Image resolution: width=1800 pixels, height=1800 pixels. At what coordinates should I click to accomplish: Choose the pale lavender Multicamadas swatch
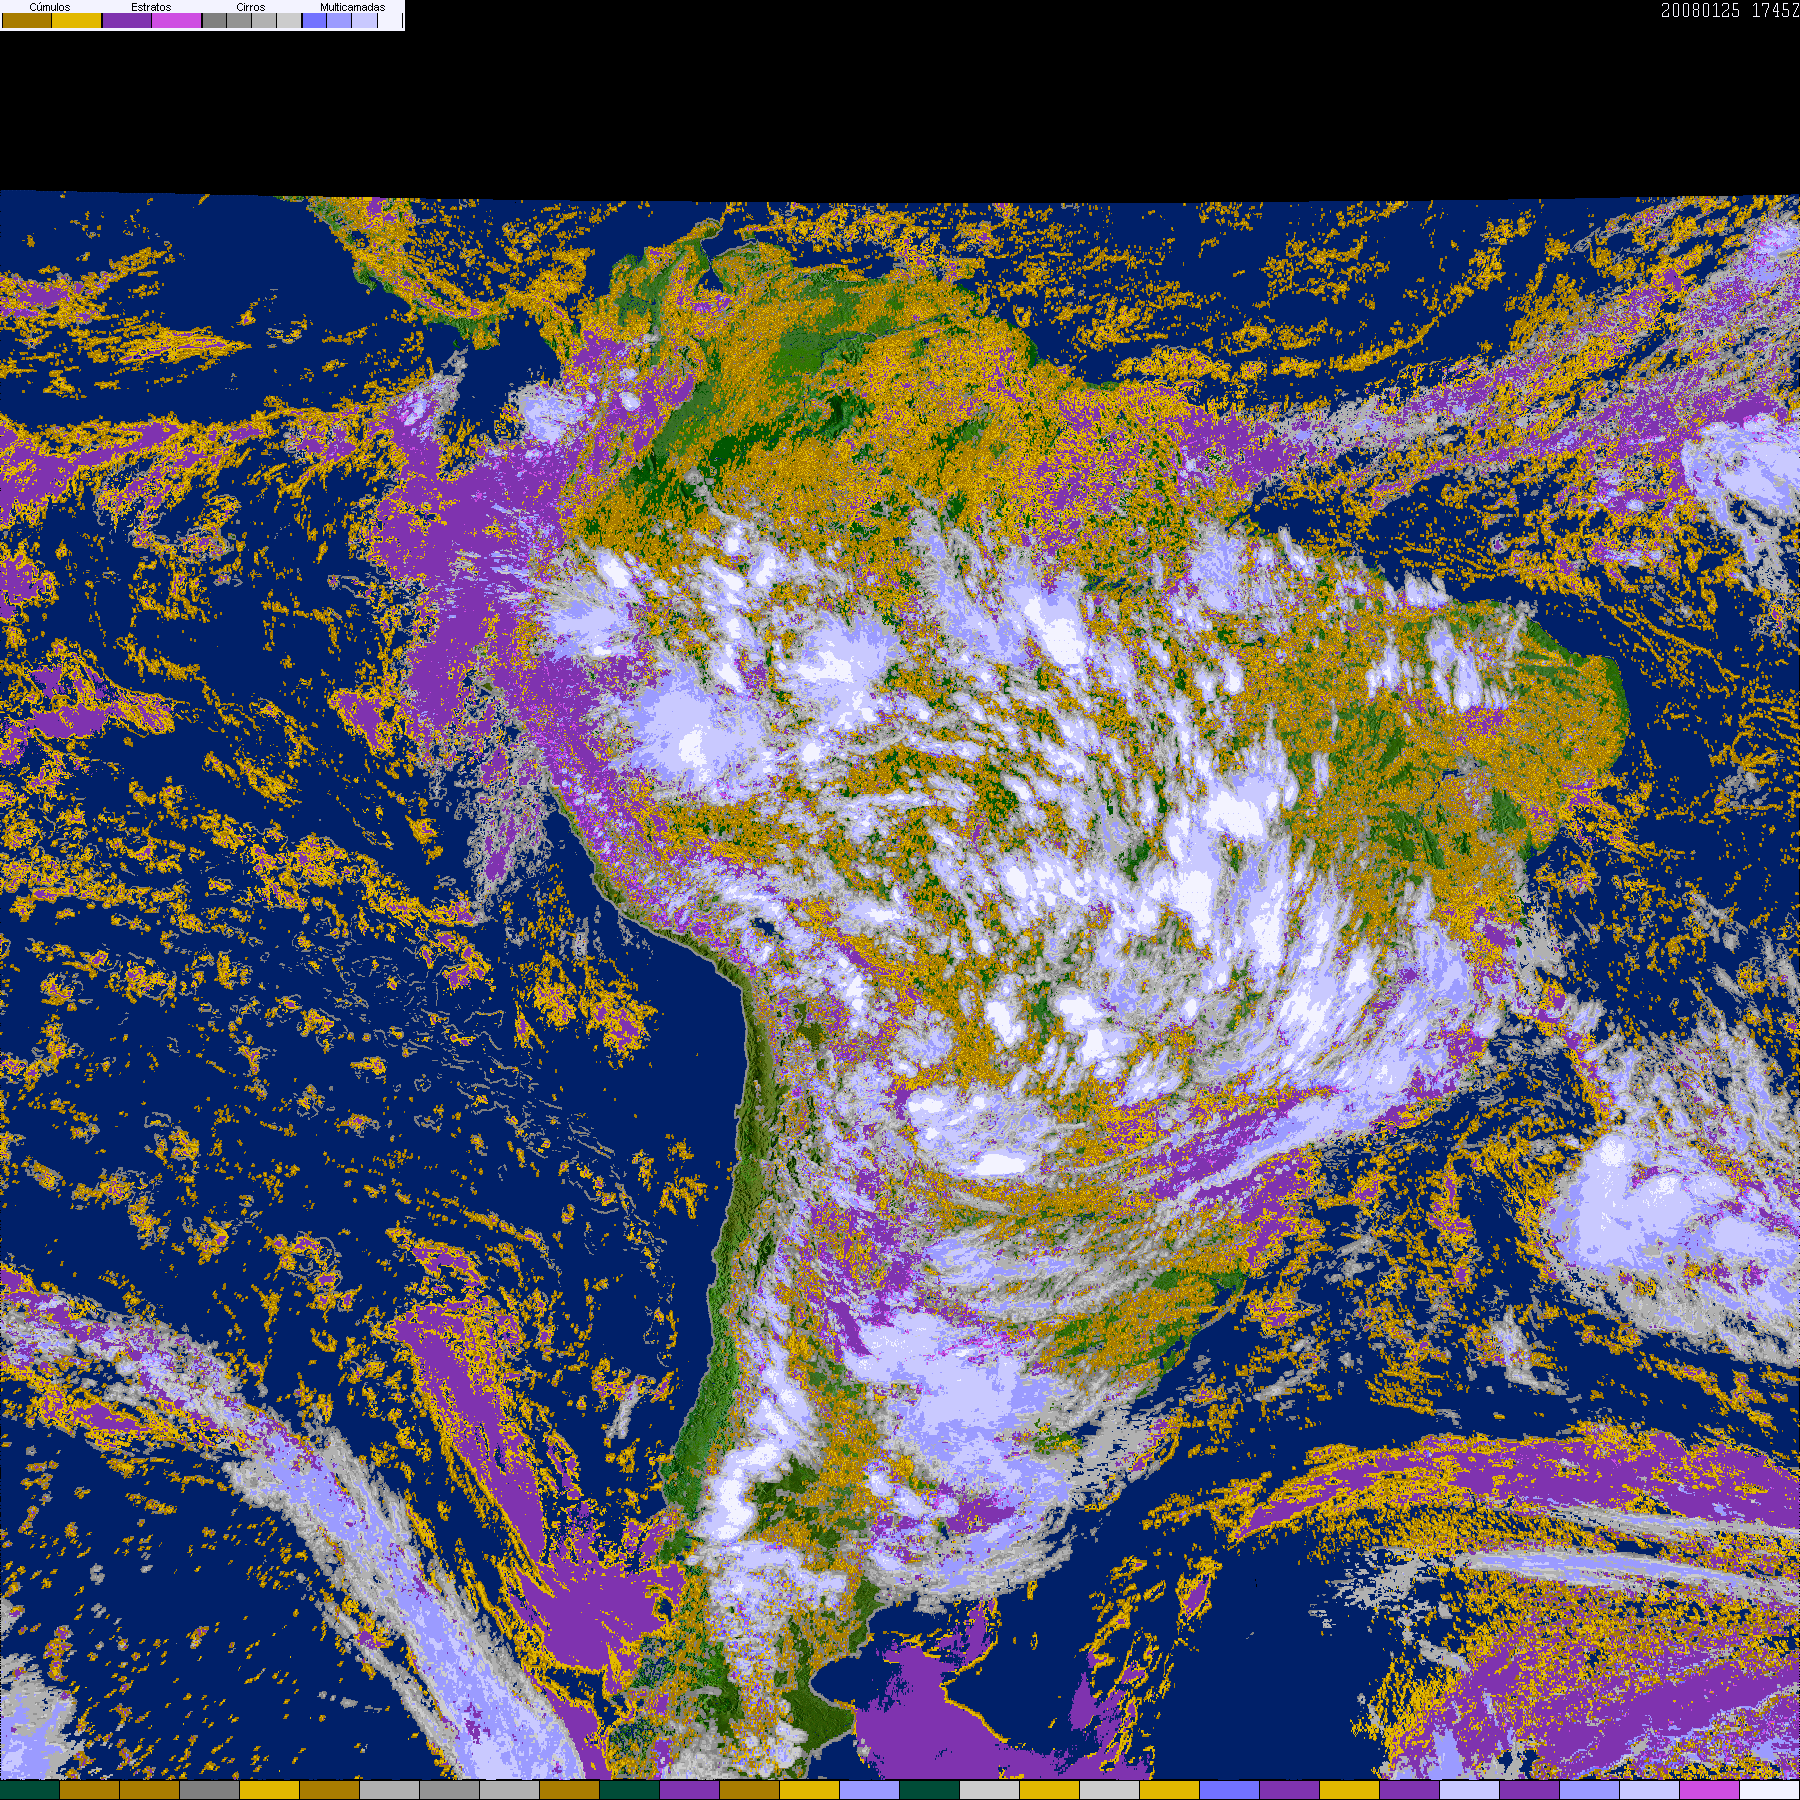tap(364, 21)
